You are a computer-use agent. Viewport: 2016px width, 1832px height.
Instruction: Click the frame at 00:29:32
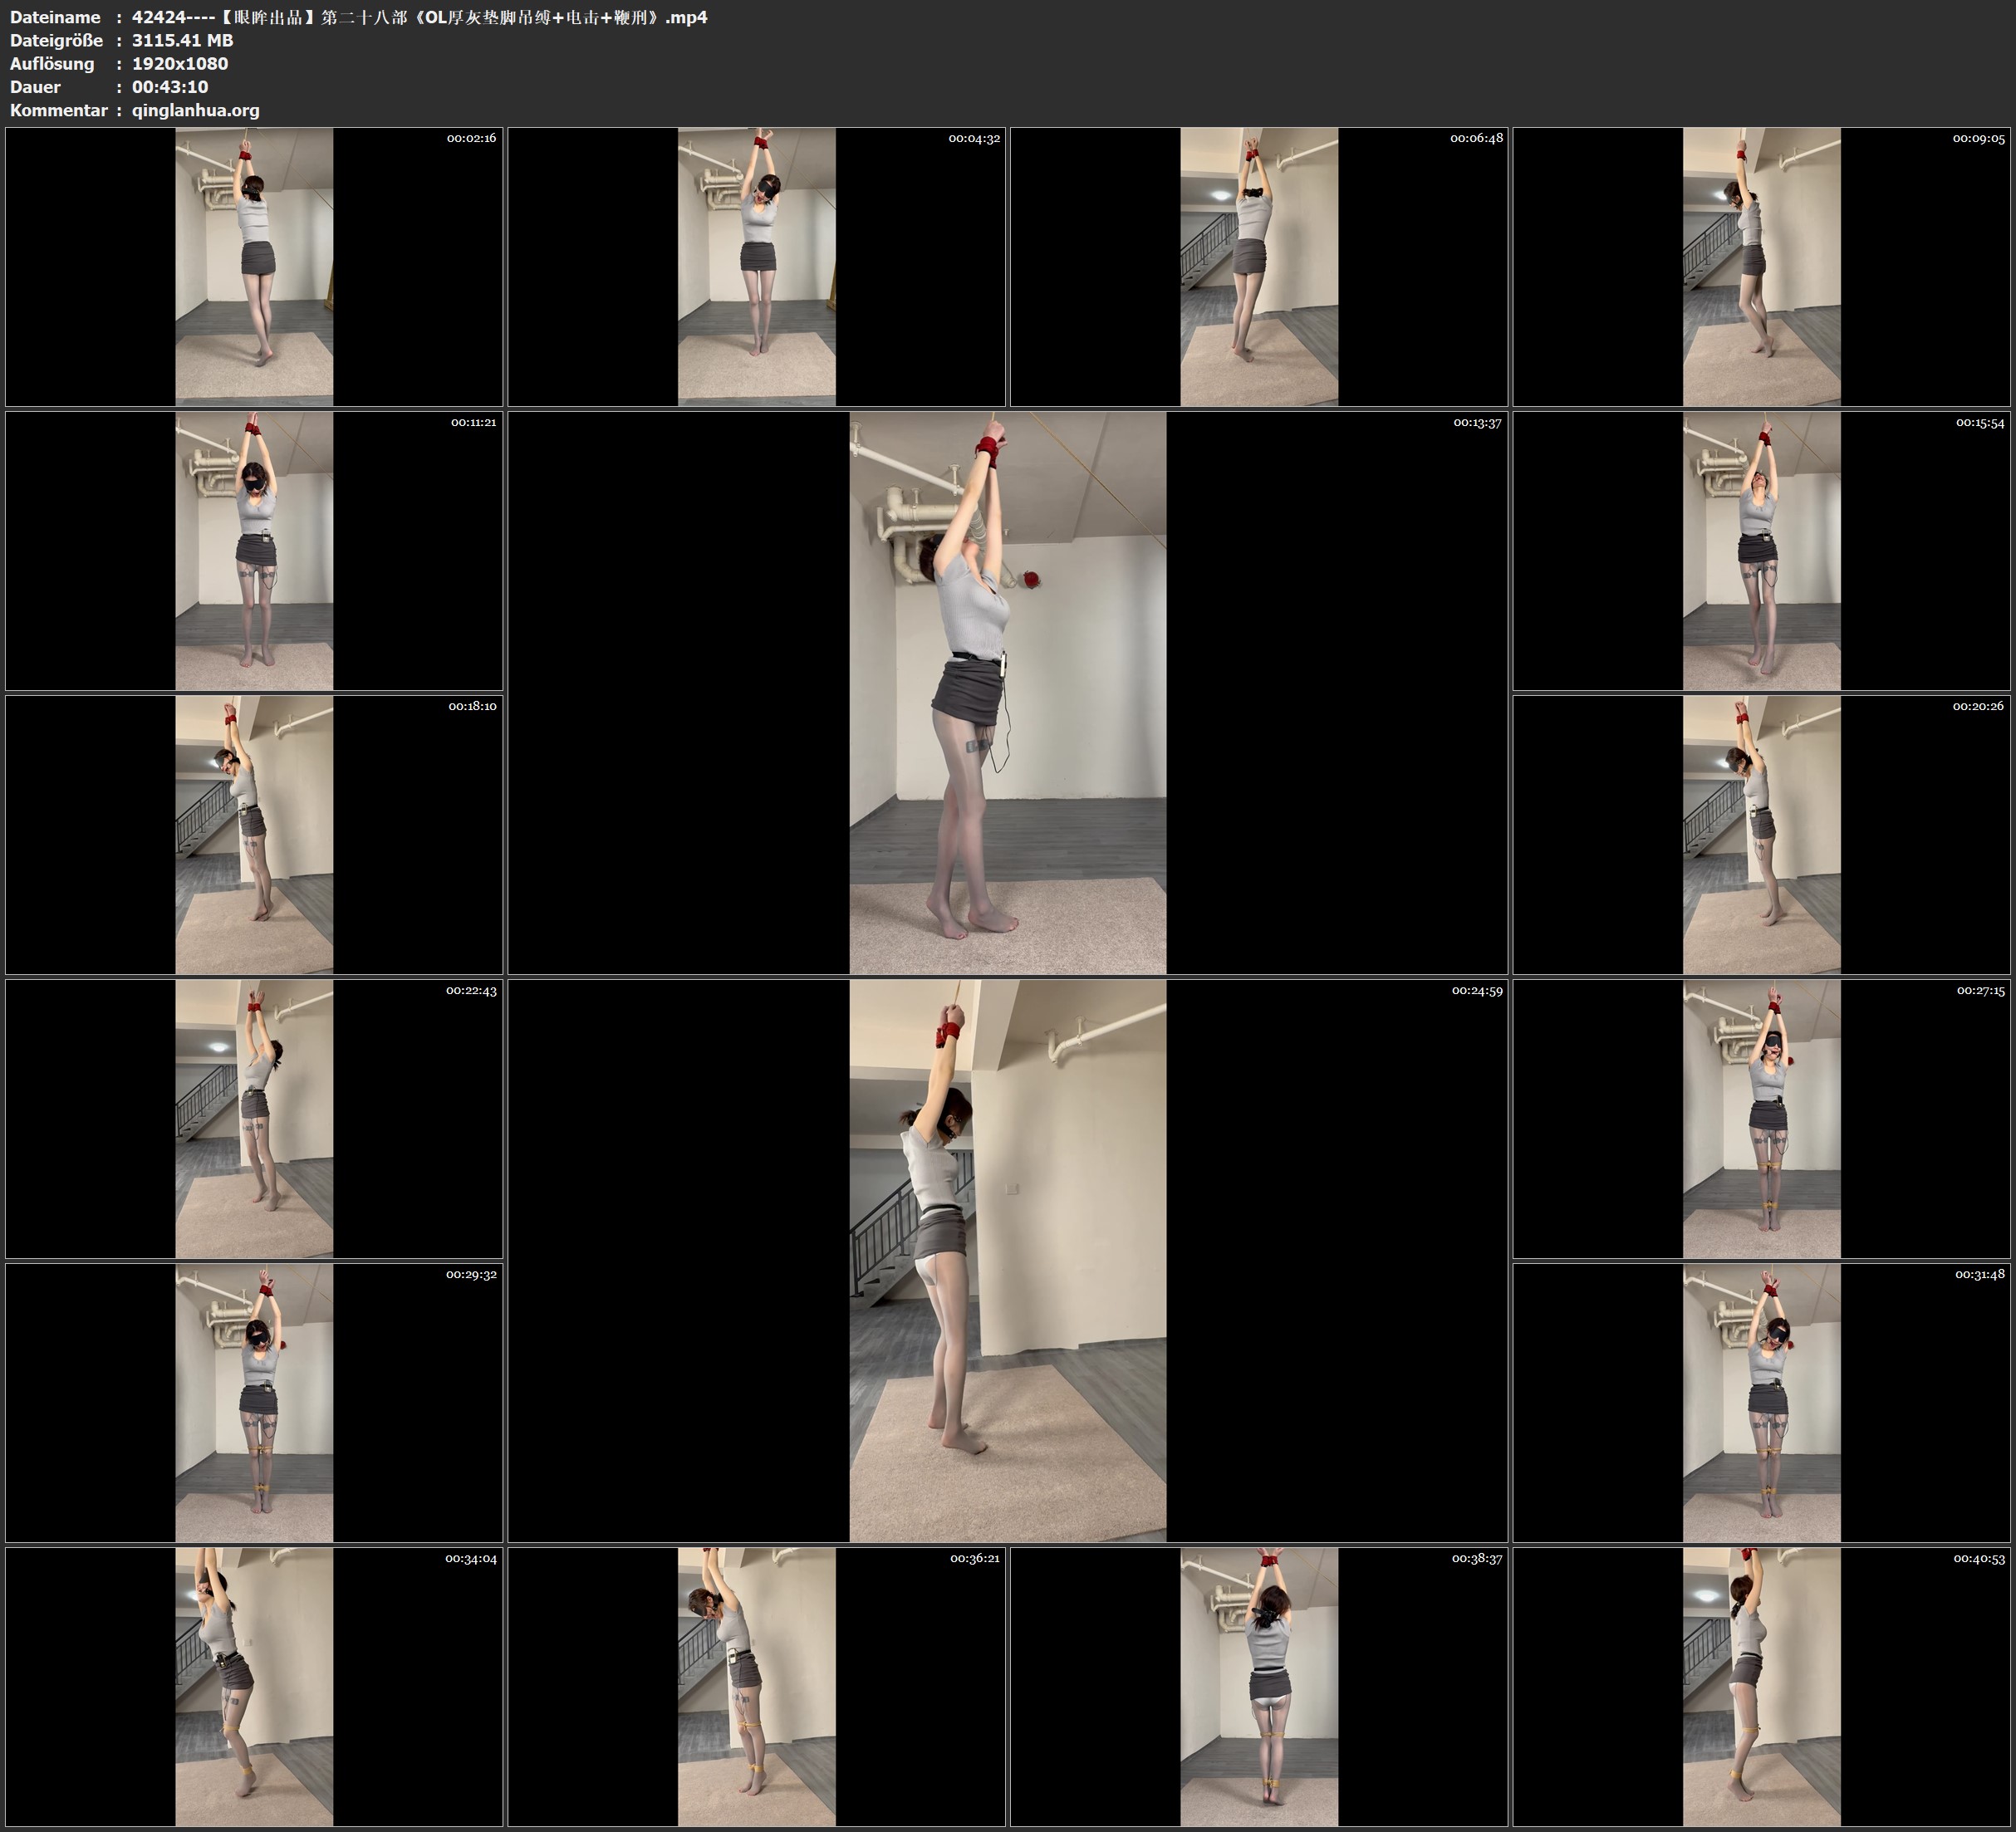[254, 1402]
